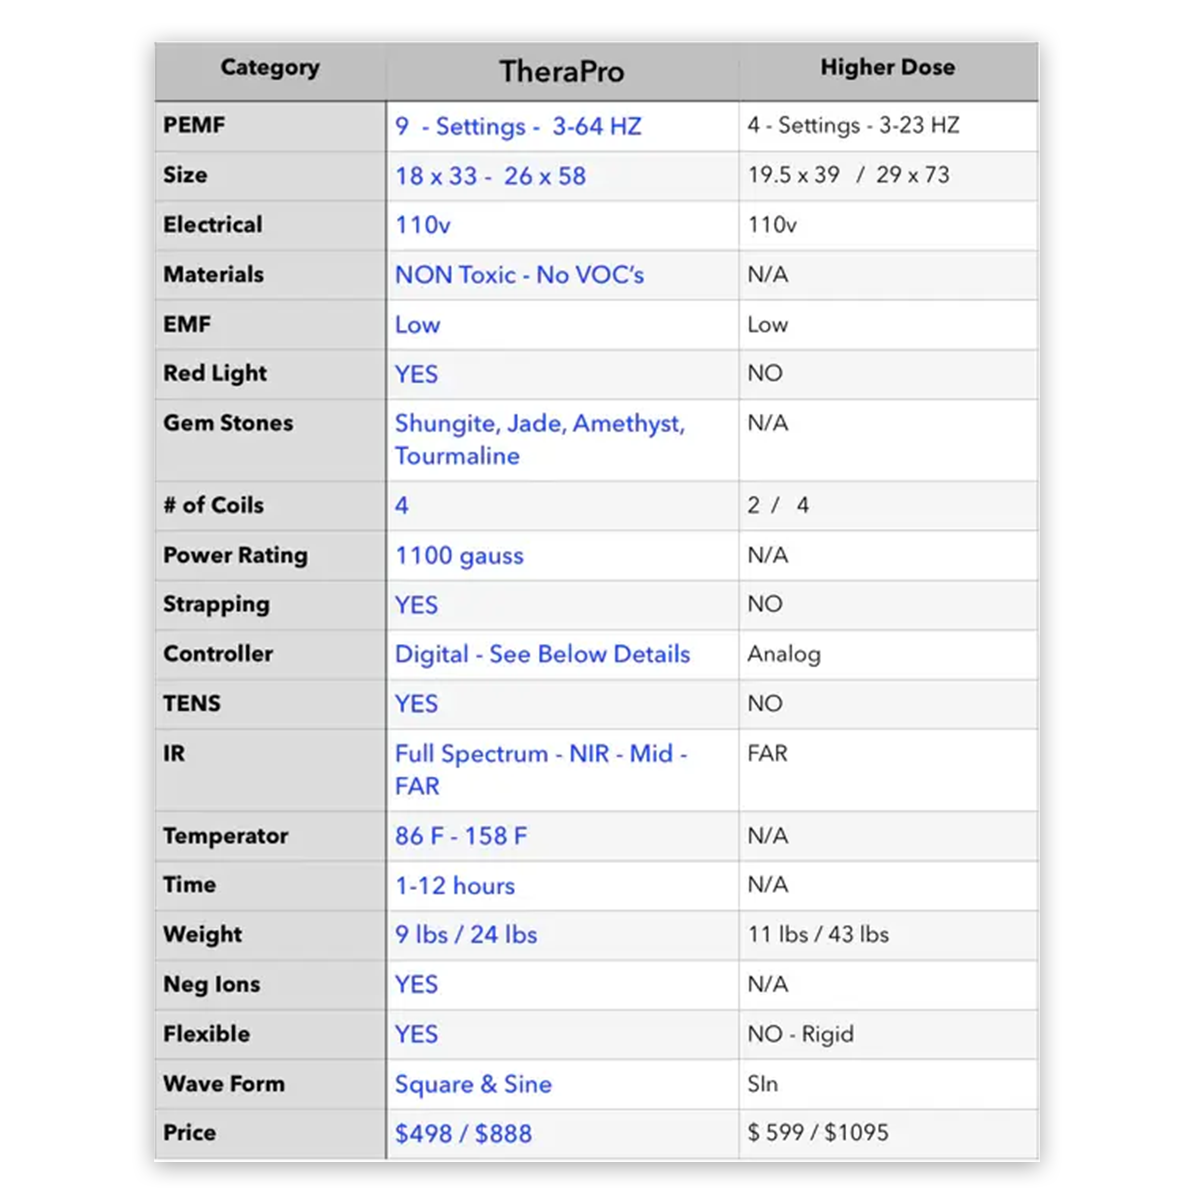Click the "18 x 33 - 26 x 58" size text

click(x=490, y=176)
